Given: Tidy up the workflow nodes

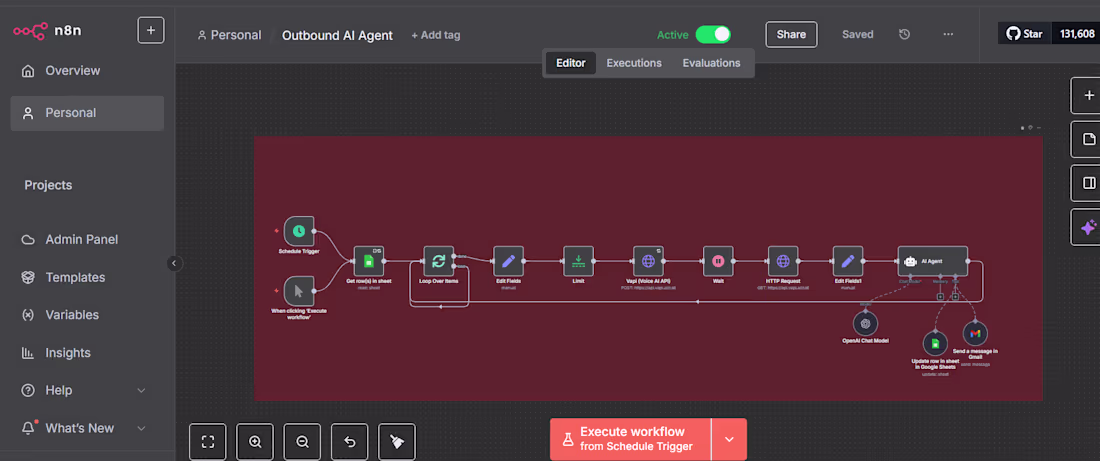Looking at the screenshot, I should [397, 441].
